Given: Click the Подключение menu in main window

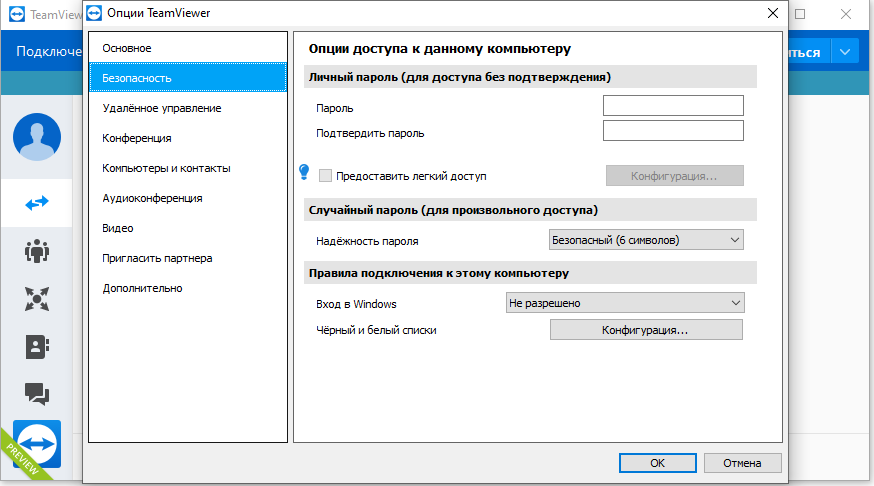Looking at the screenshot, I should click(x=49, y=51).
